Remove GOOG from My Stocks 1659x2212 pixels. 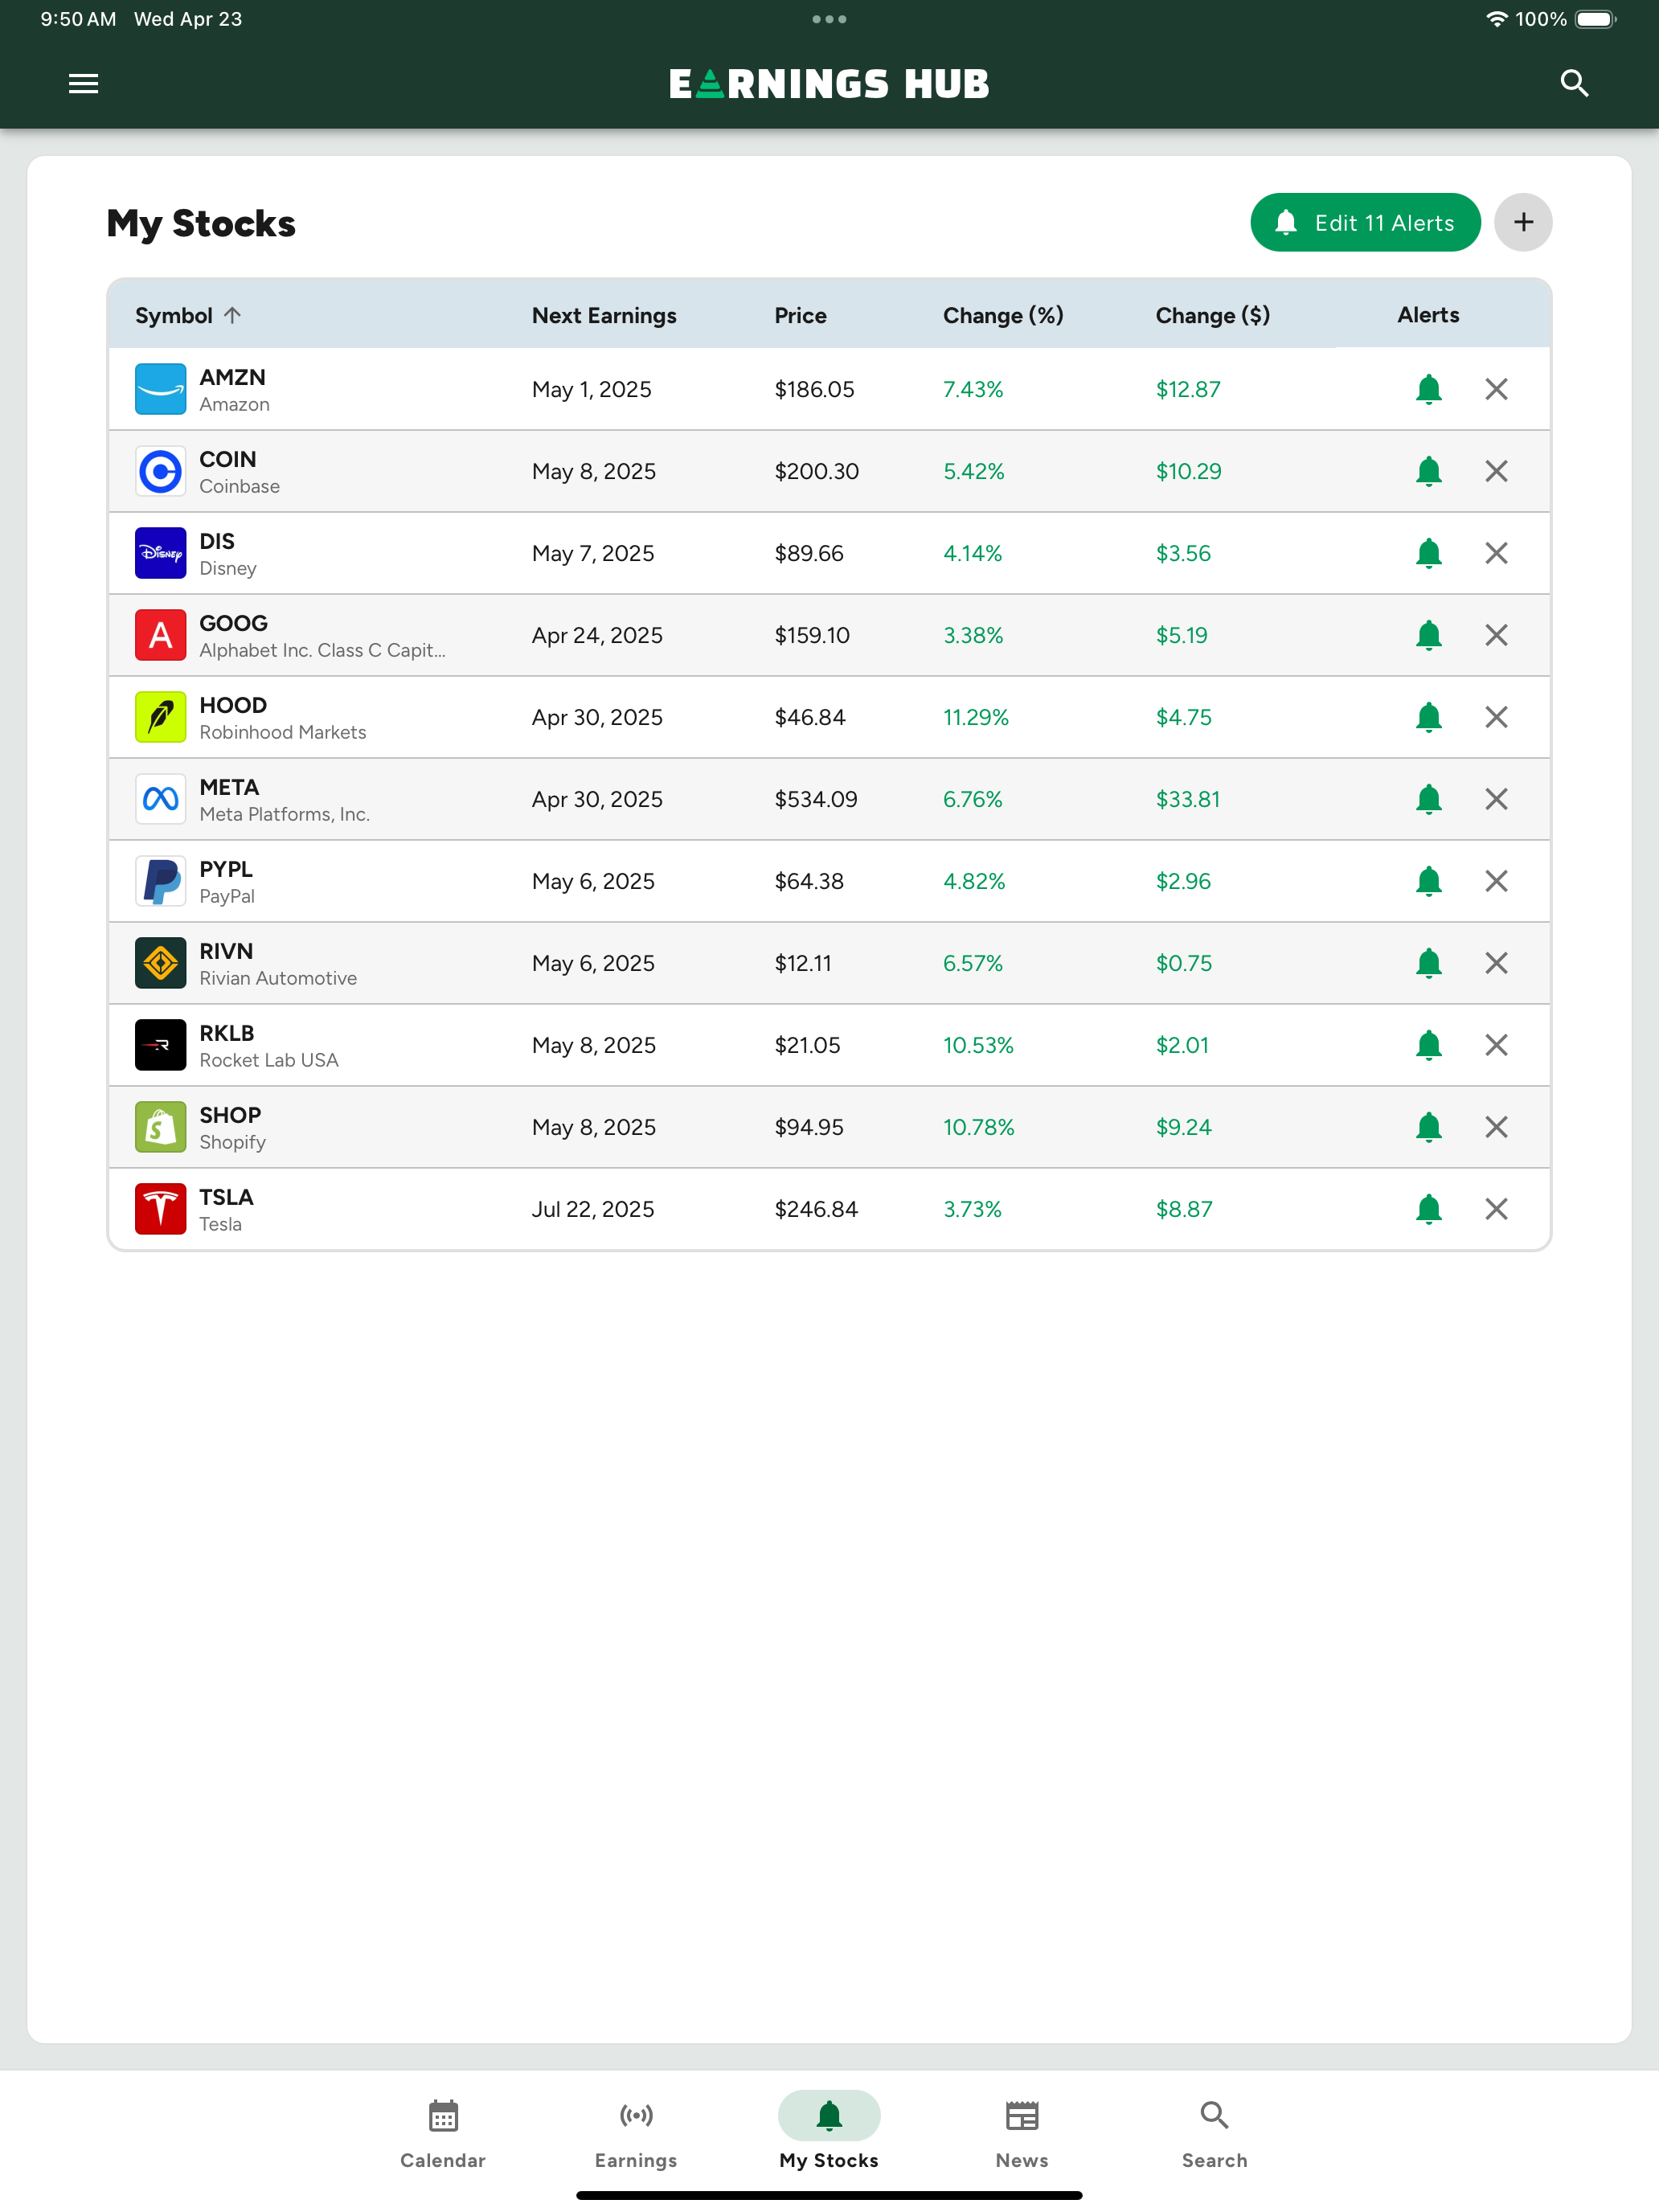tap(1496, 635)
